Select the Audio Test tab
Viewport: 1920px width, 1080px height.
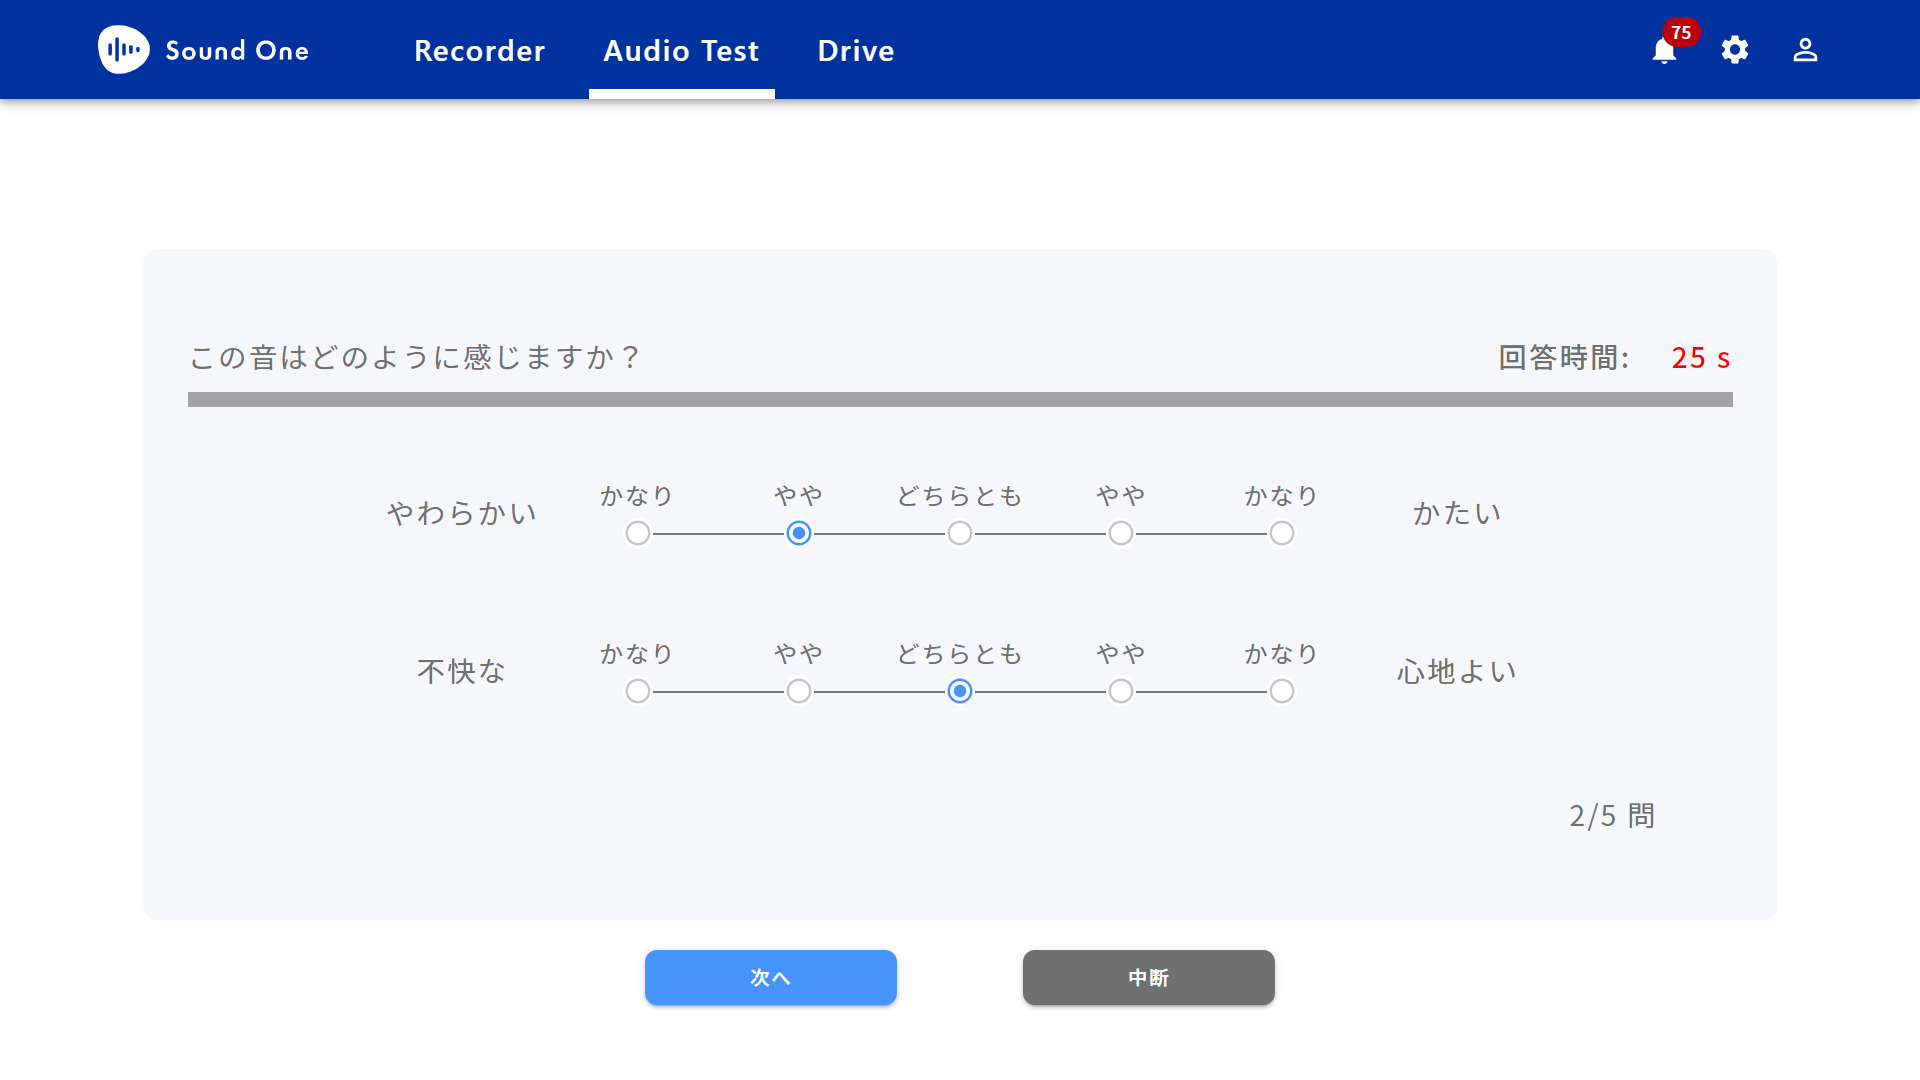[x=681, y=51]
